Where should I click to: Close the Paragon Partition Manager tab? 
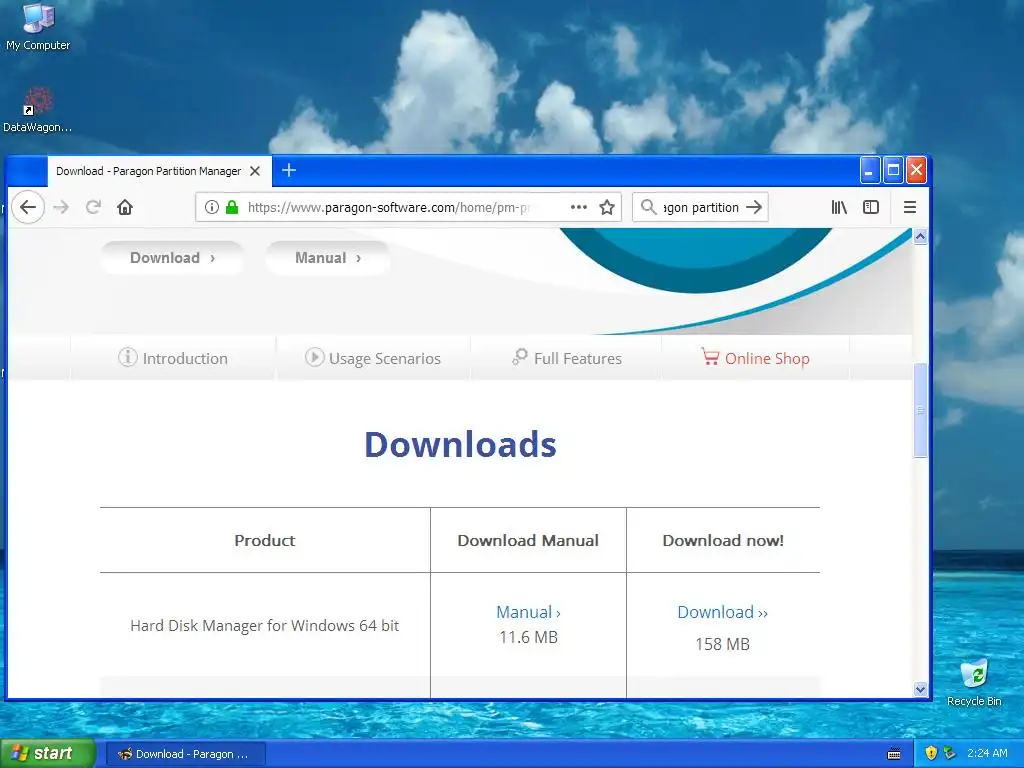click(x=255, y=171)
